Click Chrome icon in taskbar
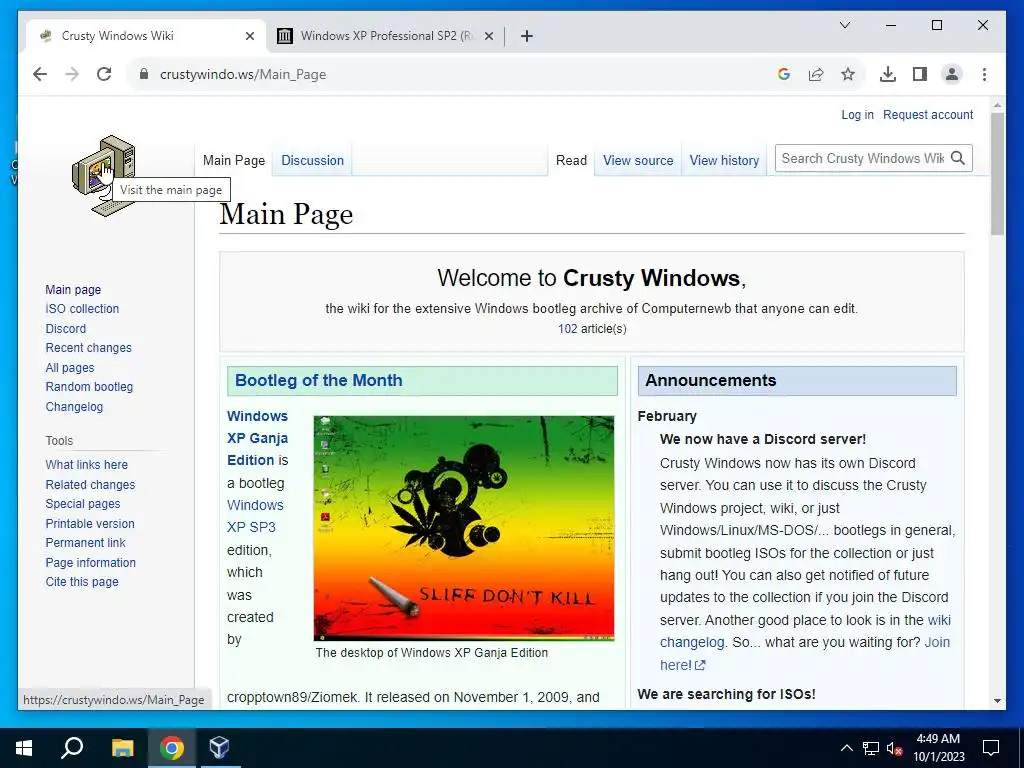Viewport: 1024px width, 768px height. click(x=172, y=748)
